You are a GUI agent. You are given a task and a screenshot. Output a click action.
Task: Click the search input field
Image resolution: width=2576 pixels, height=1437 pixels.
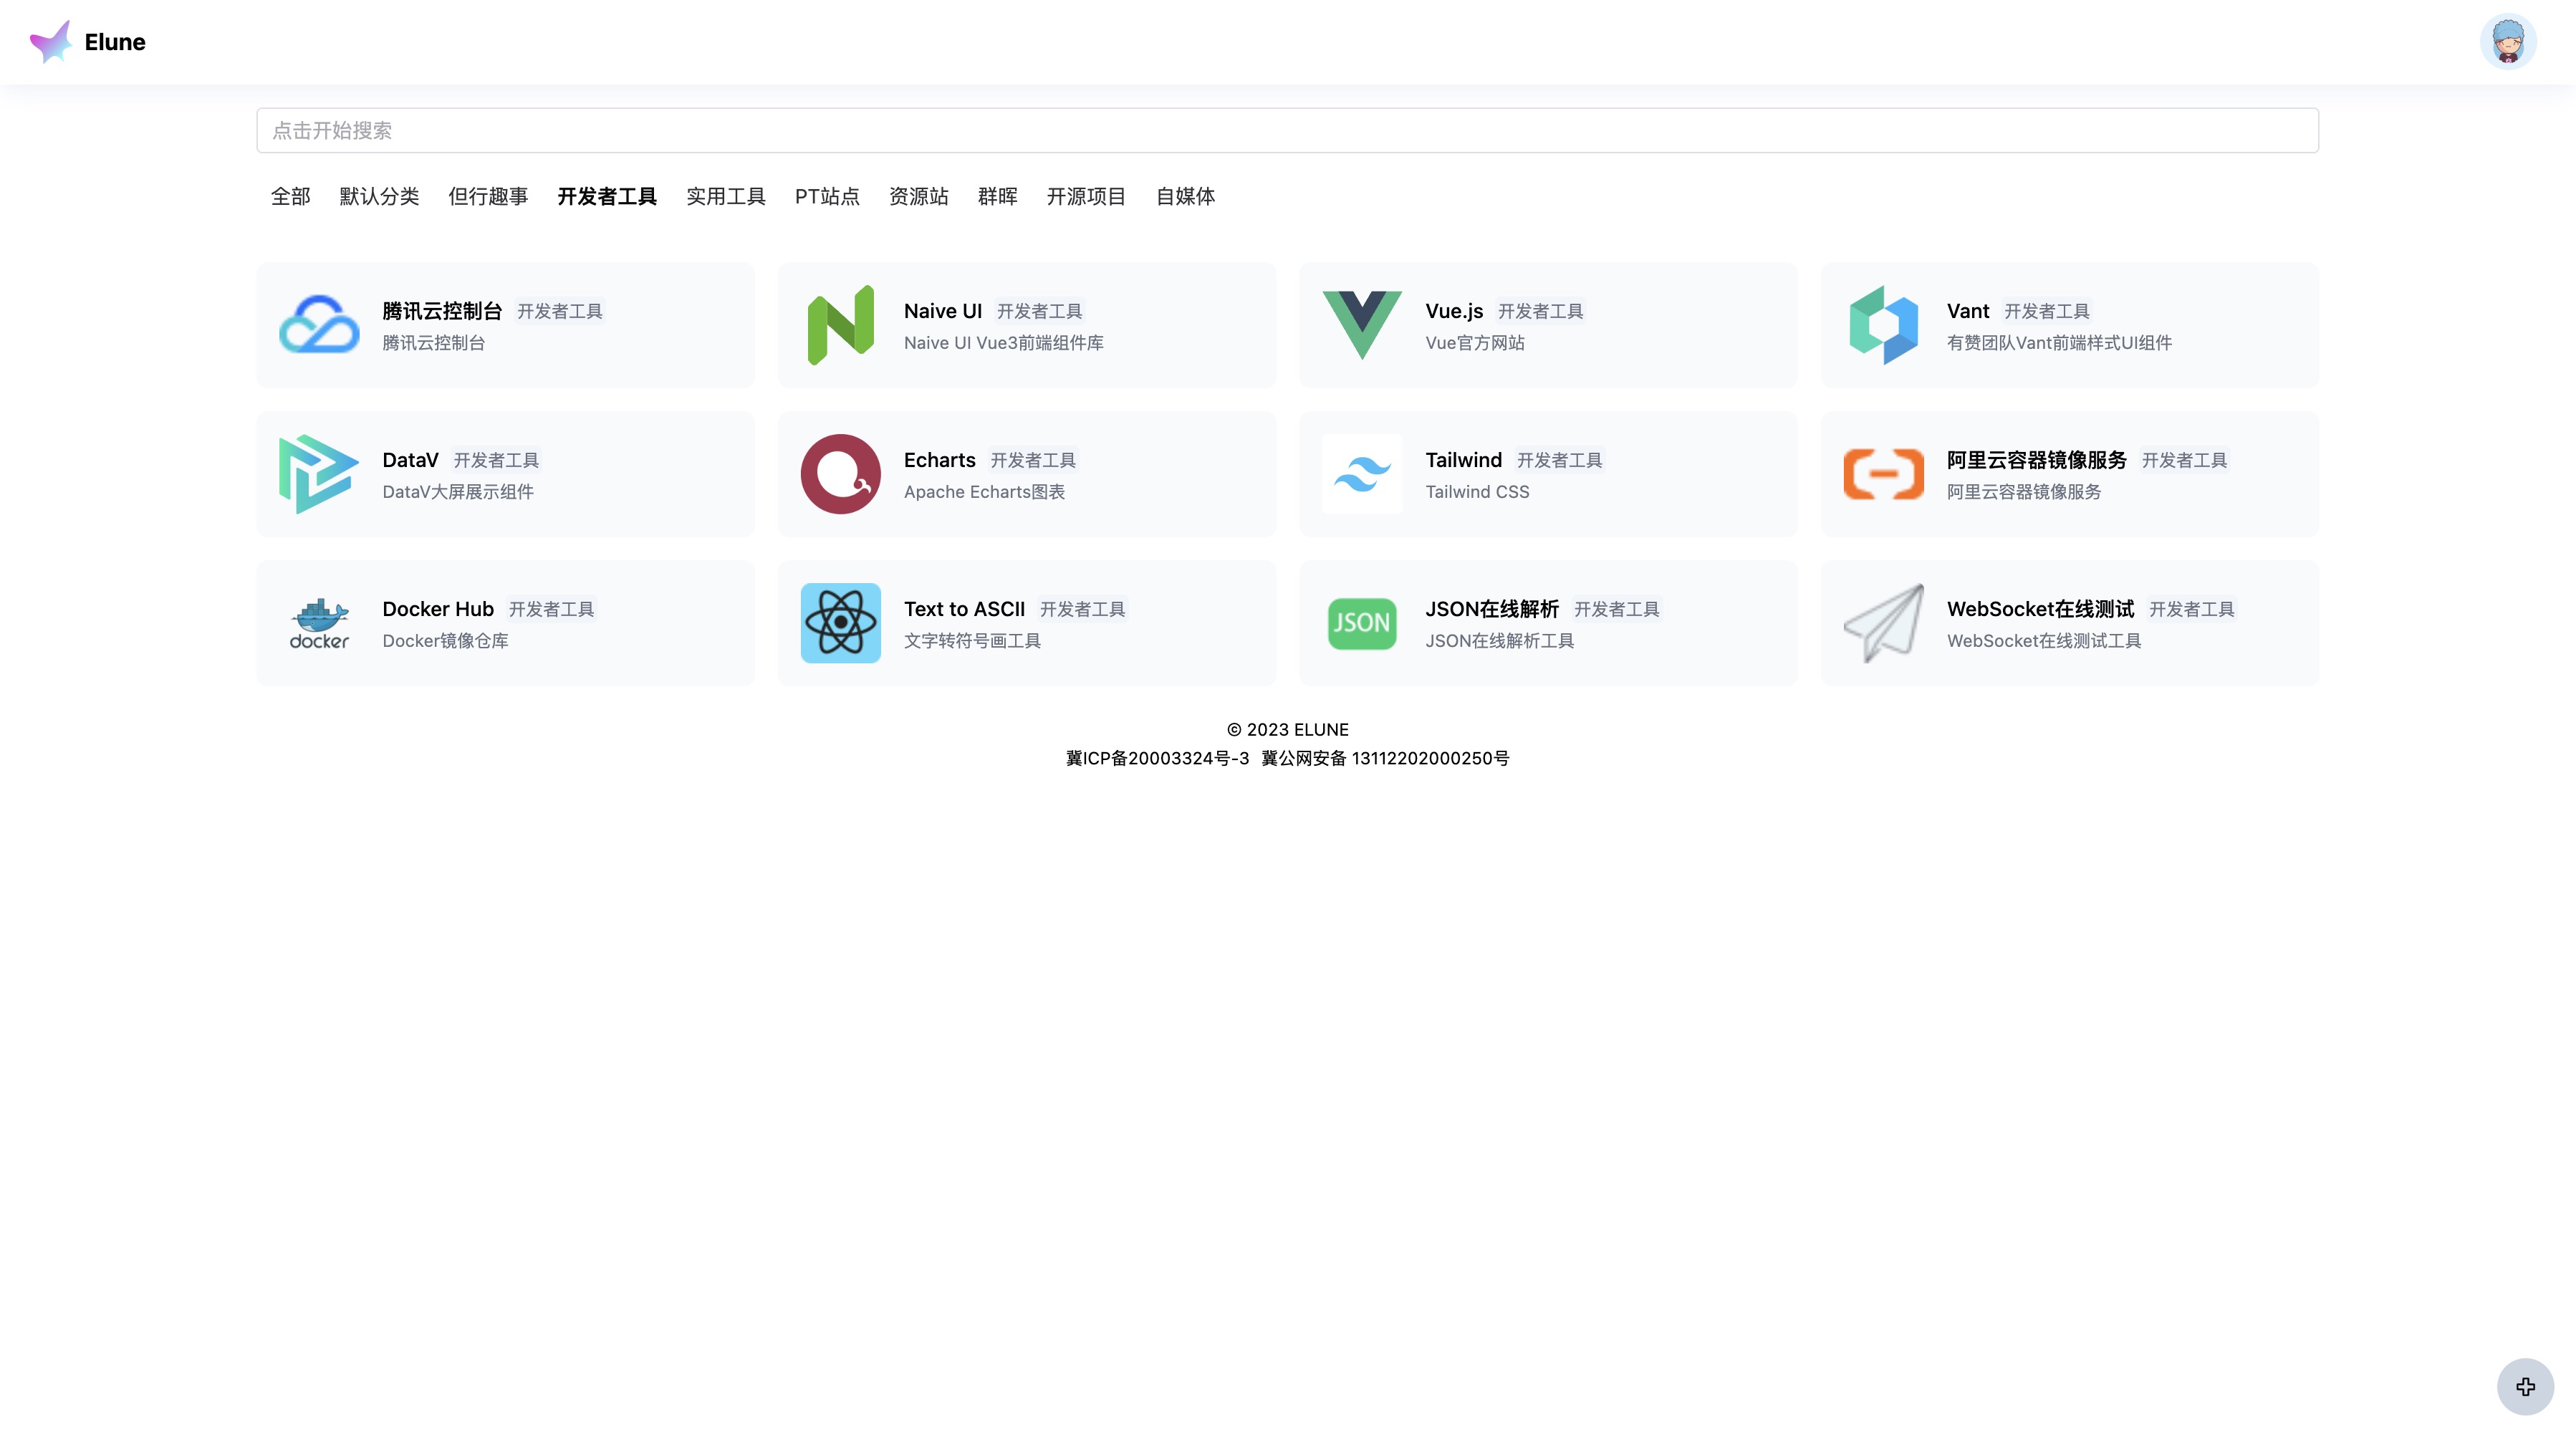[1287, 130]
